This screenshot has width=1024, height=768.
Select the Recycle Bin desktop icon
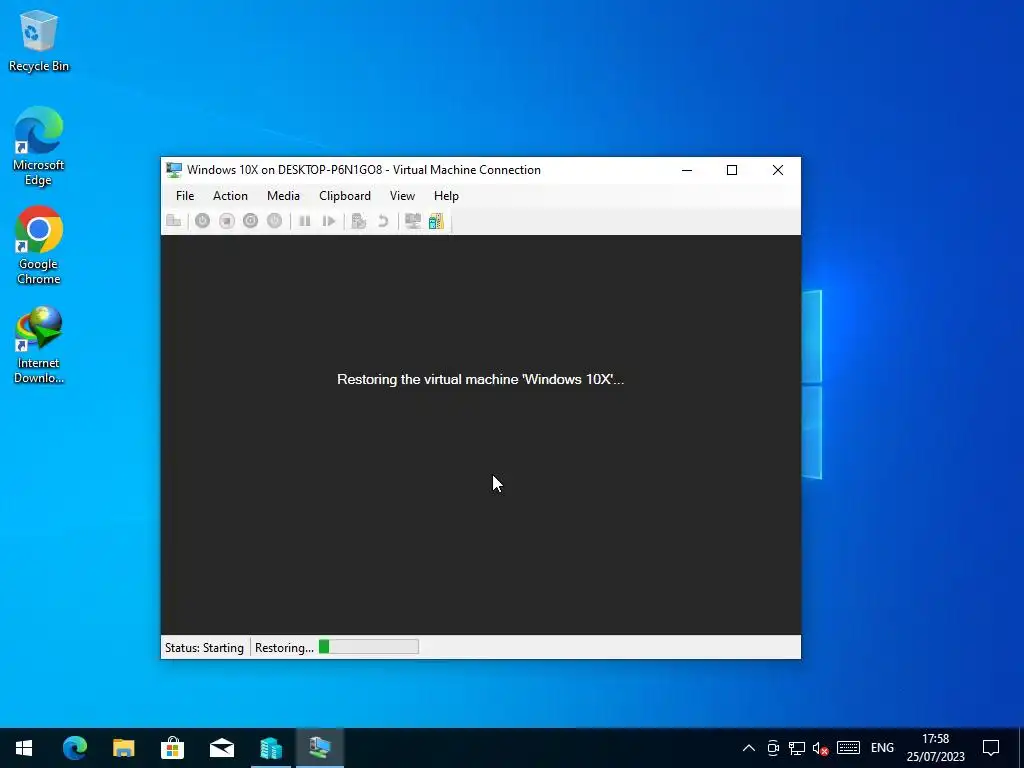39,41
